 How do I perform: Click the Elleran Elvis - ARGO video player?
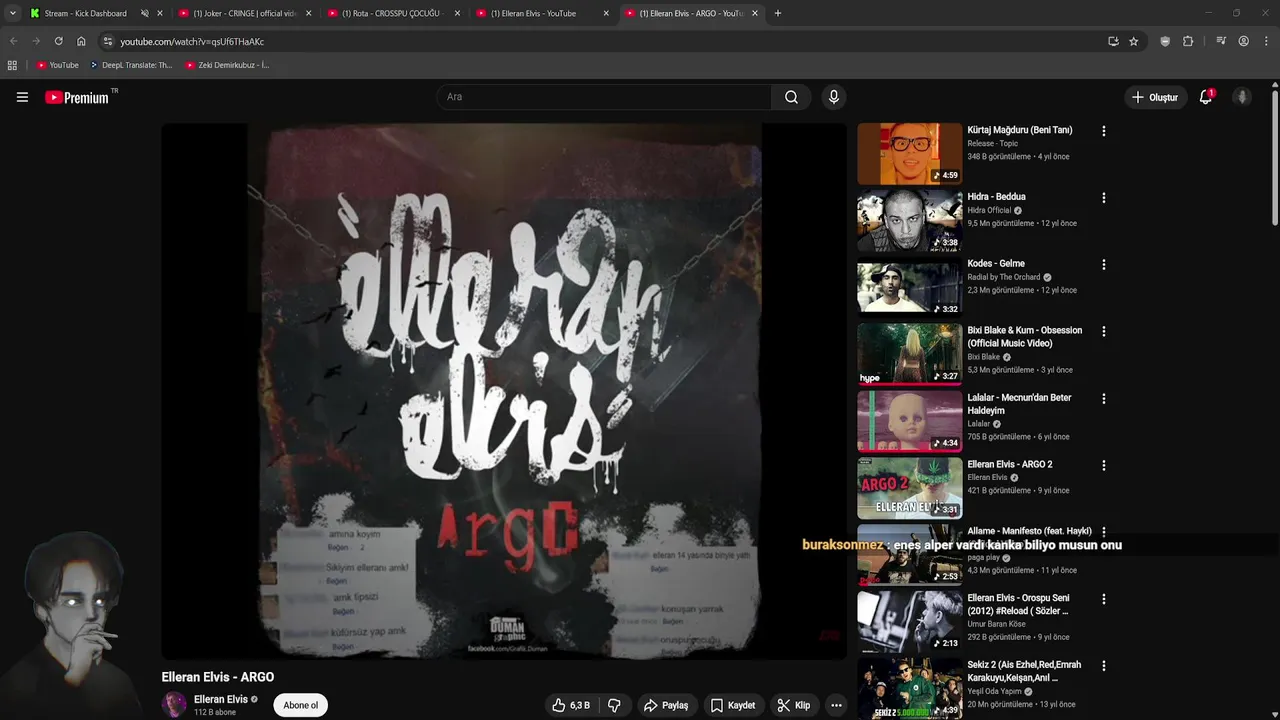click(x=504, y=391)
